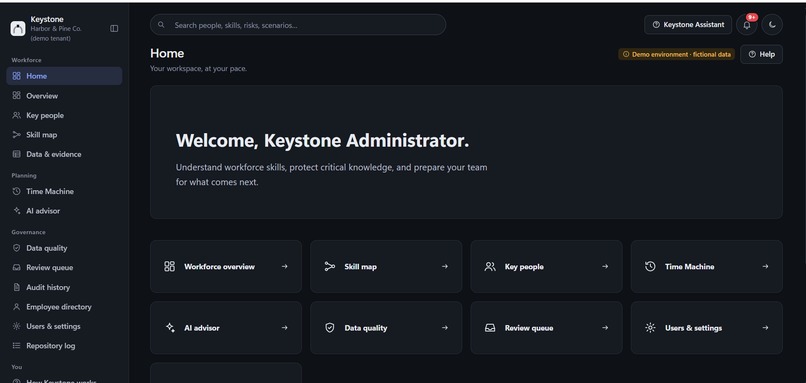Click the Review queue card arrow

tap(605, 327)
